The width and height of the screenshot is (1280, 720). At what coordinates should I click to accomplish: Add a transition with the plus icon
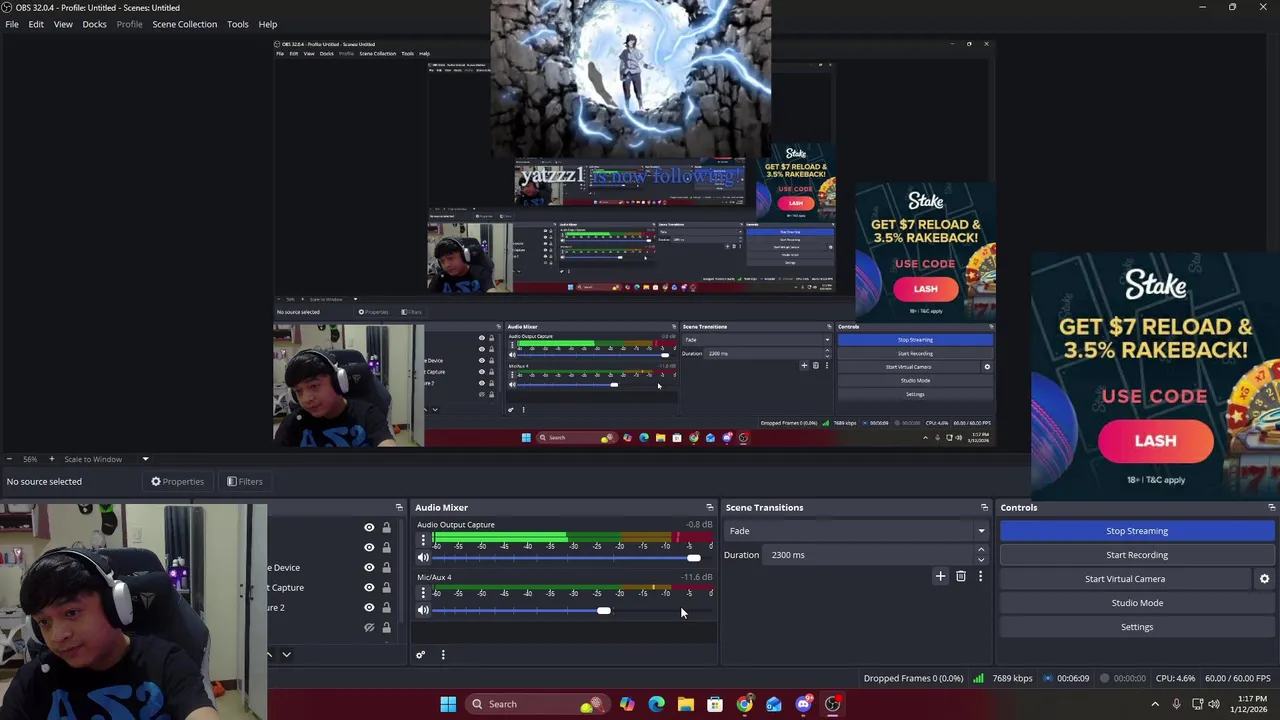pos(940,576)
